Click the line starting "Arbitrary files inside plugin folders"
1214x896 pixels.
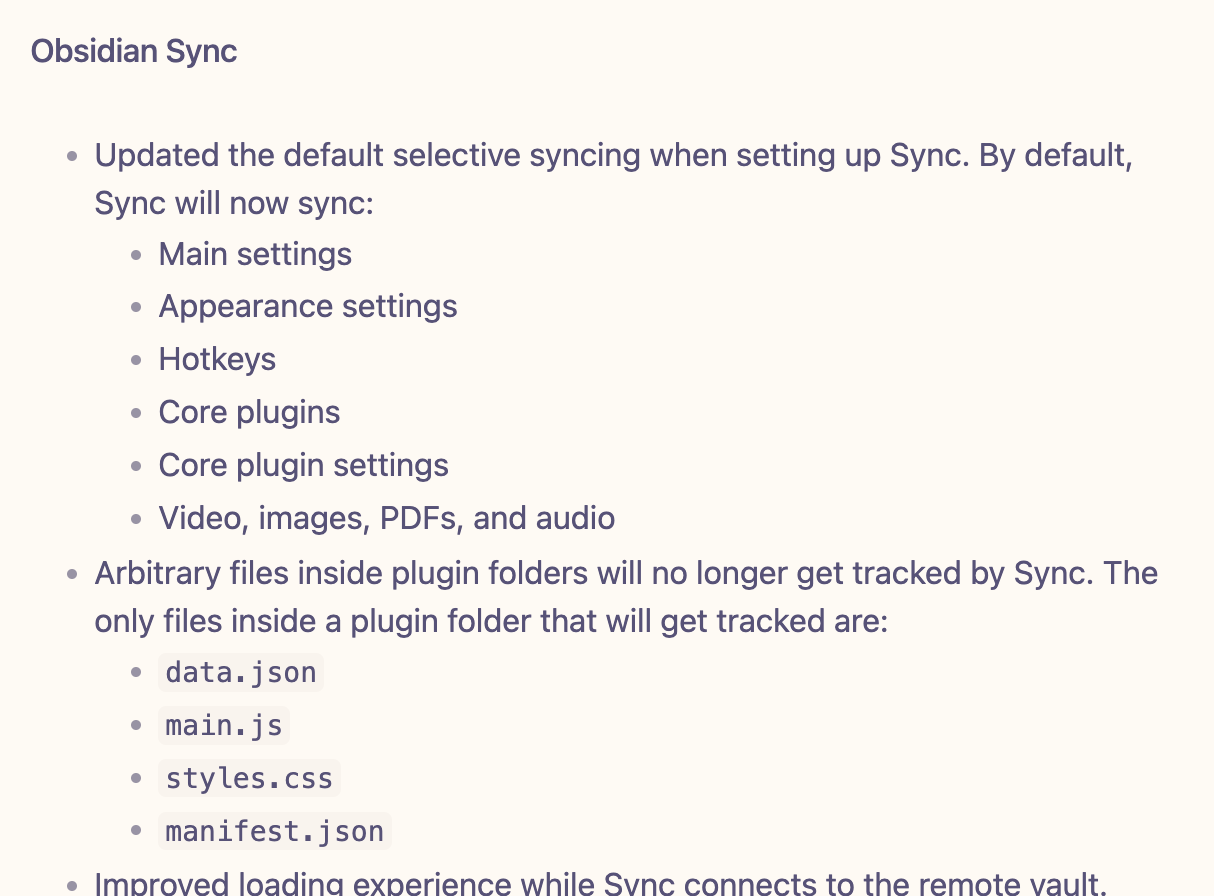626,574
